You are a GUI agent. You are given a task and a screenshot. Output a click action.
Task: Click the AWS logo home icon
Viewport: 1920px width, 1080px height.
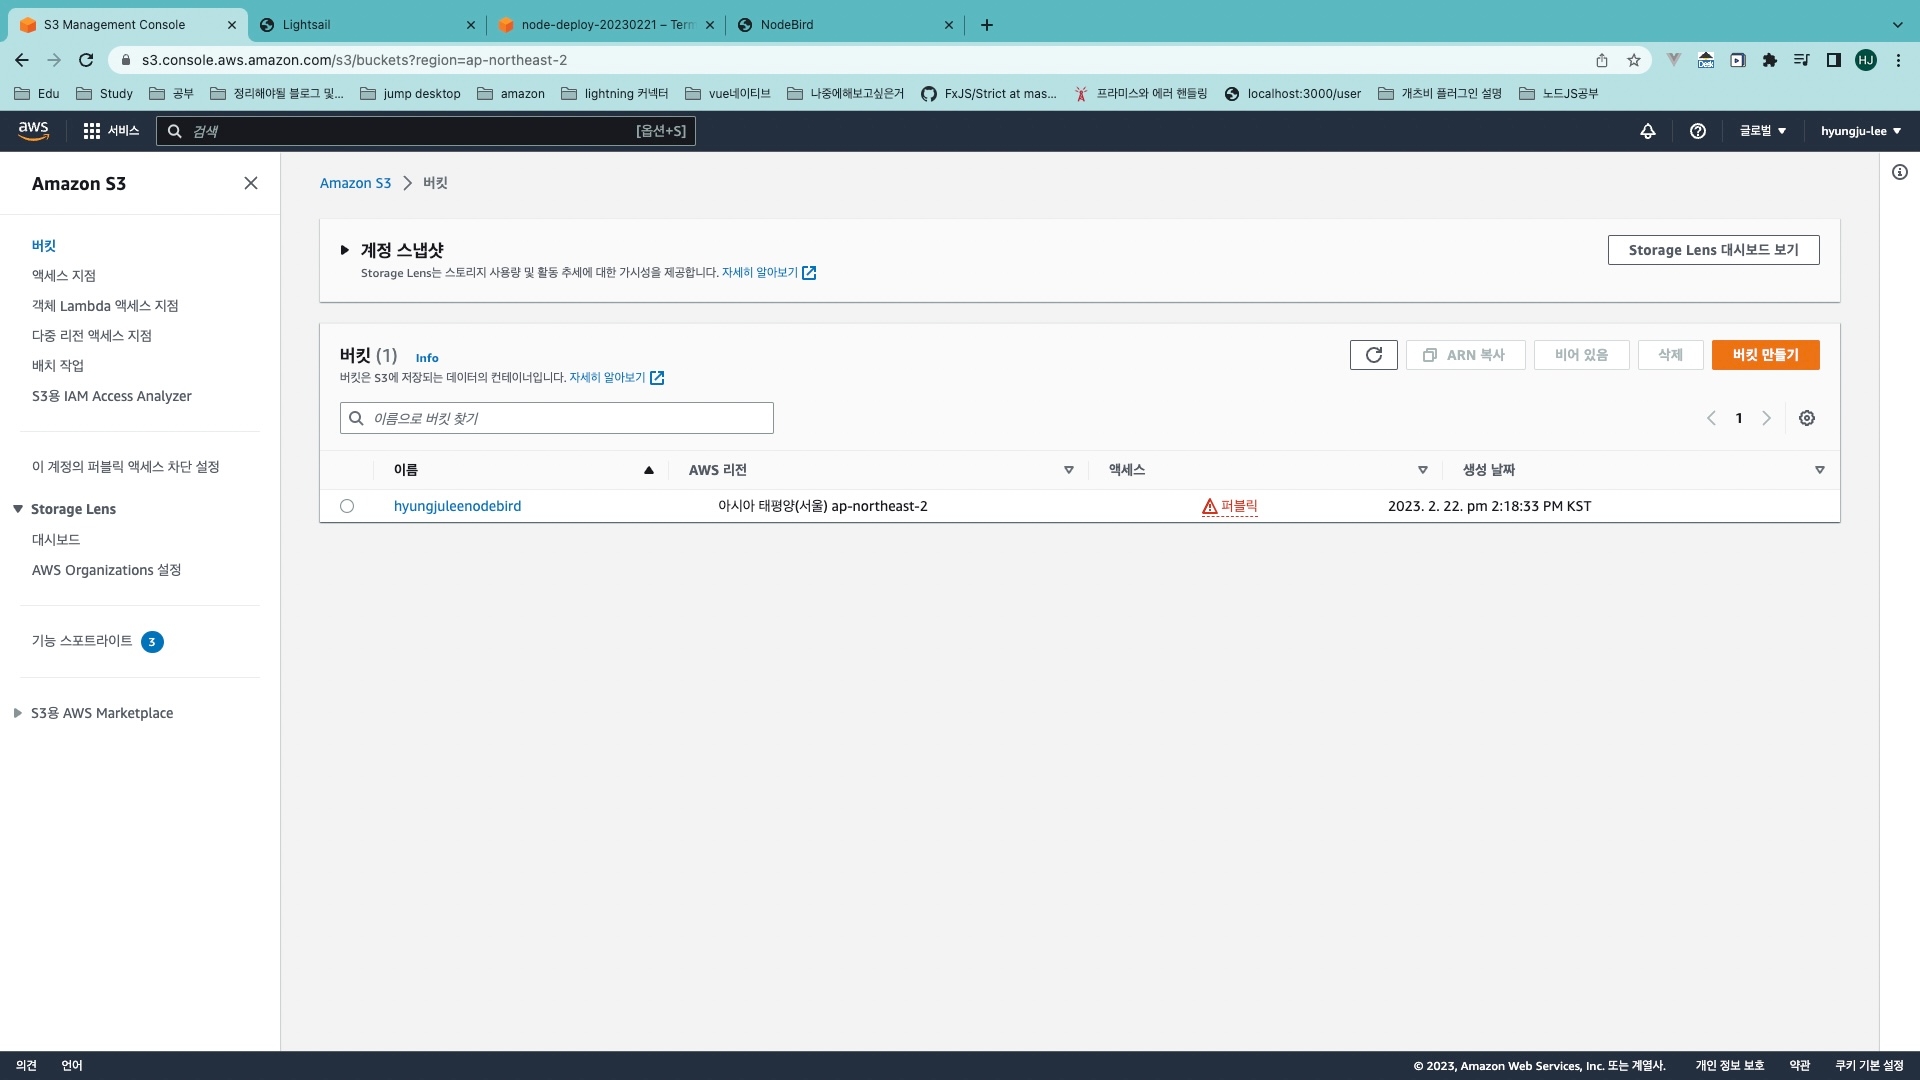(33, 131)
